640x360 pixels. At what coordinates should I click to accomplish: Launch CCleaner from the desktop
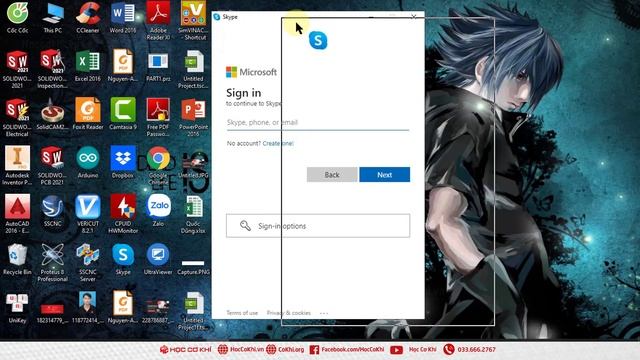pos(88,14)
